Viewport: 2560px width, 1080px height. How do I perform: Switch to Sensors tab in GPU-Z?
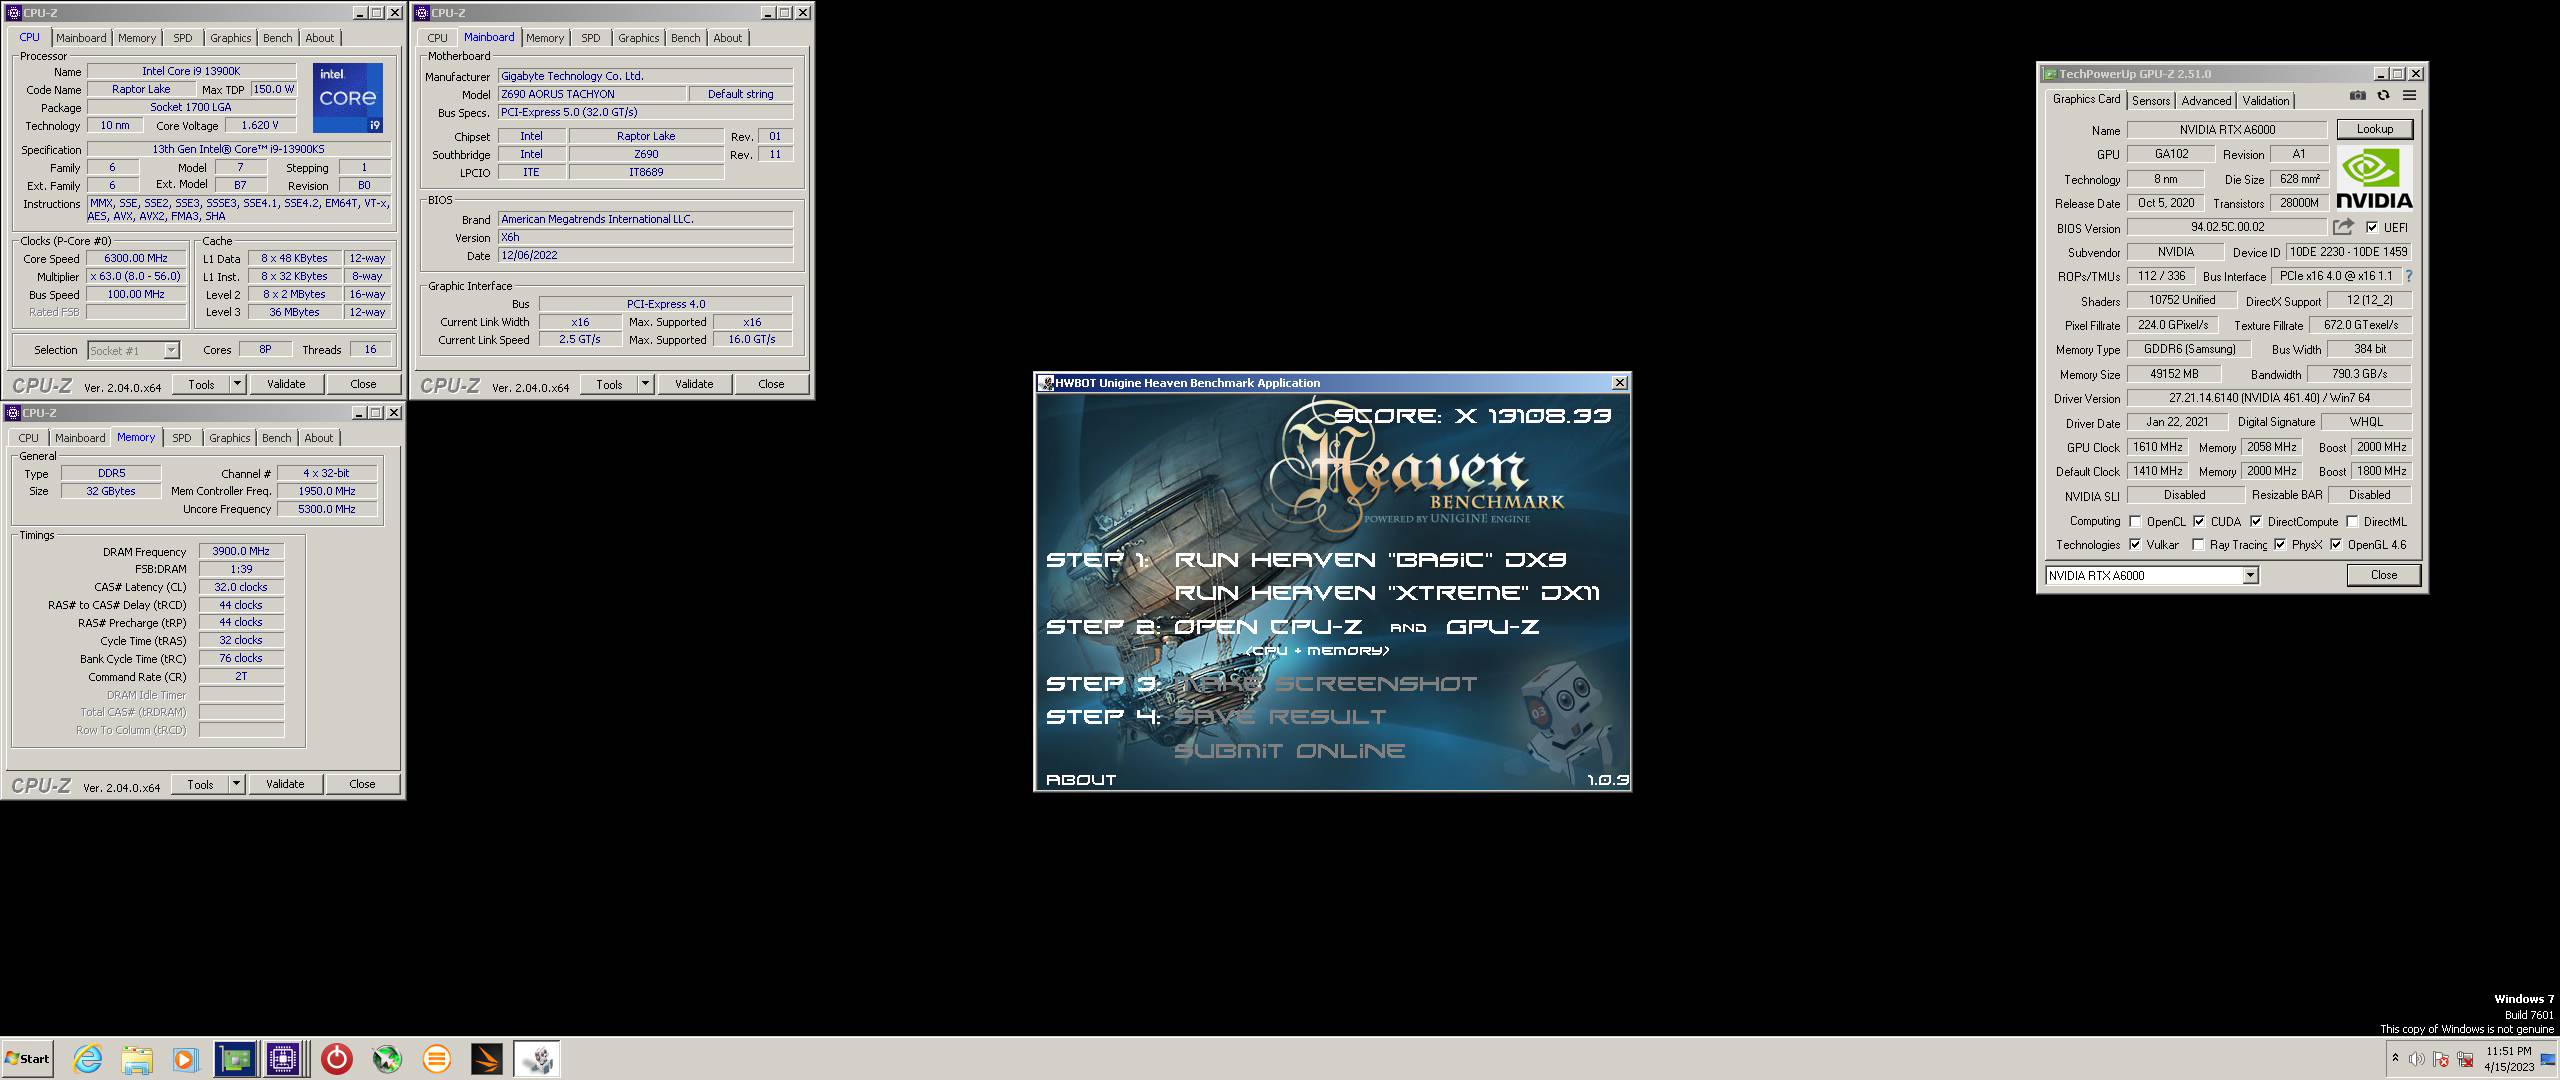point(2151,101)
